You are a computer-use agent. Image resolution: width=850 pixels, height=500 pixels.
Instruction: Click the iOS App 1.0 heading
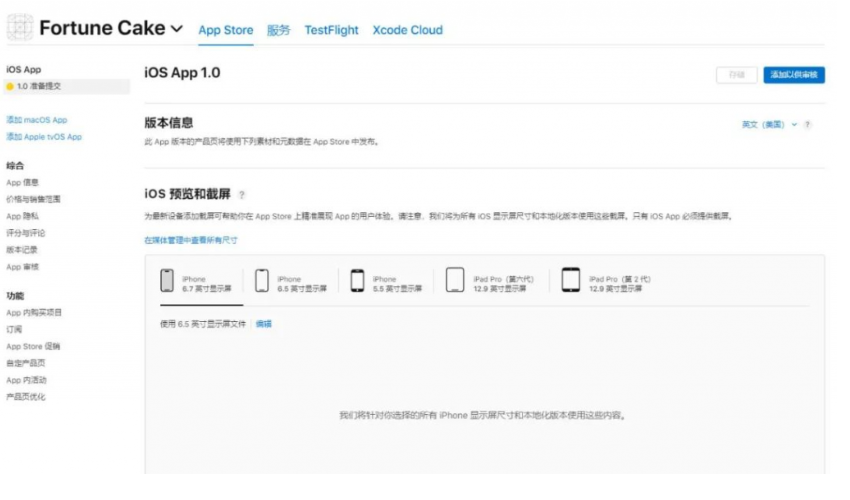(x=182, y=73)
